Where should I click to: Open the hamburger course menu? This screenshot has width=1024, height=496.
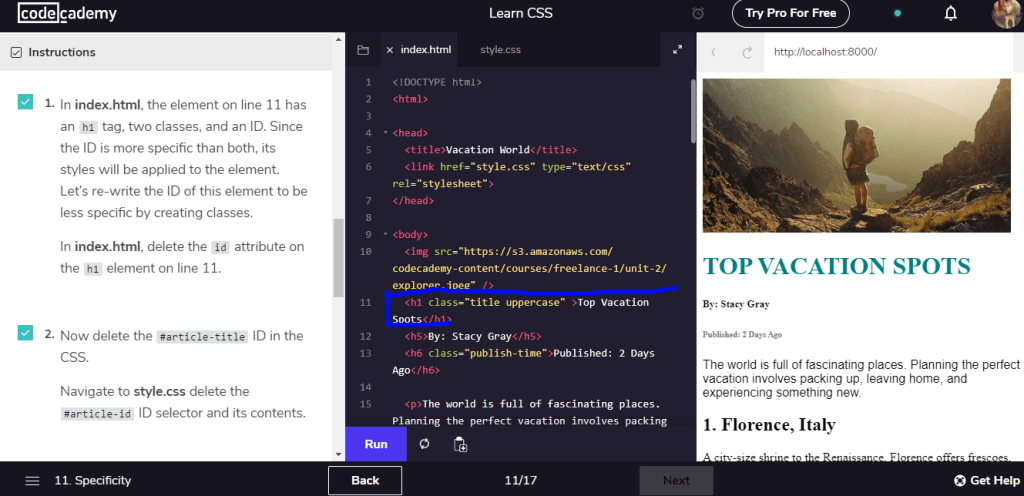click(32, 480)
